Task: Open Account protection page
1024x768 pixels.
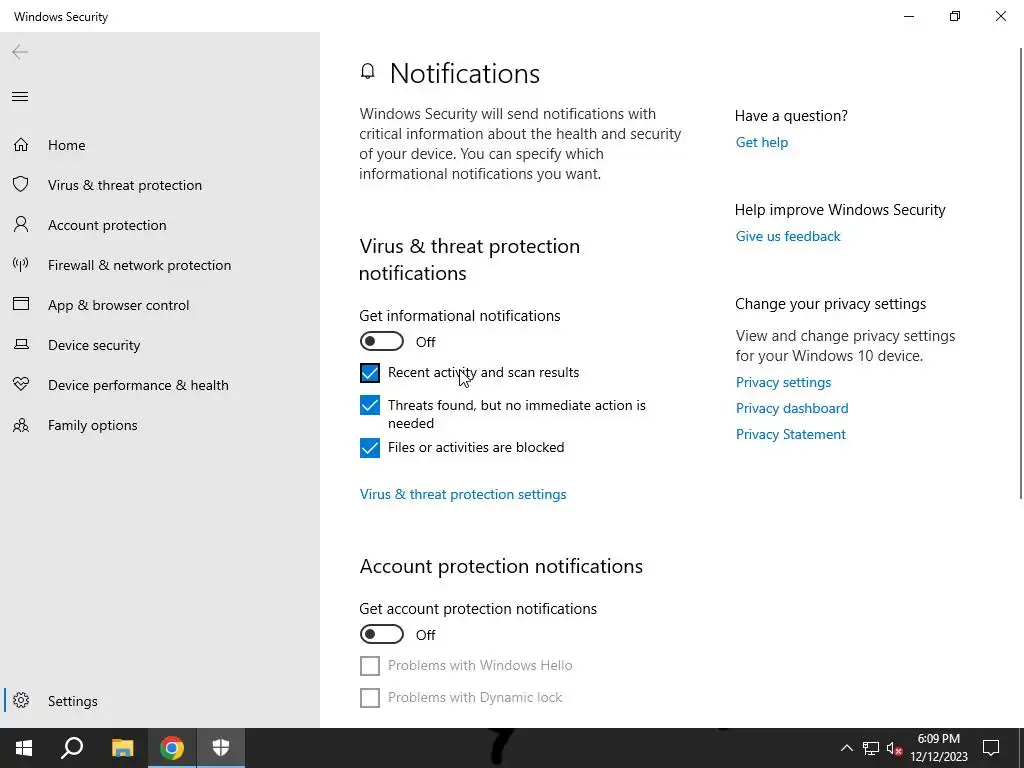Action: click(160, 225)
